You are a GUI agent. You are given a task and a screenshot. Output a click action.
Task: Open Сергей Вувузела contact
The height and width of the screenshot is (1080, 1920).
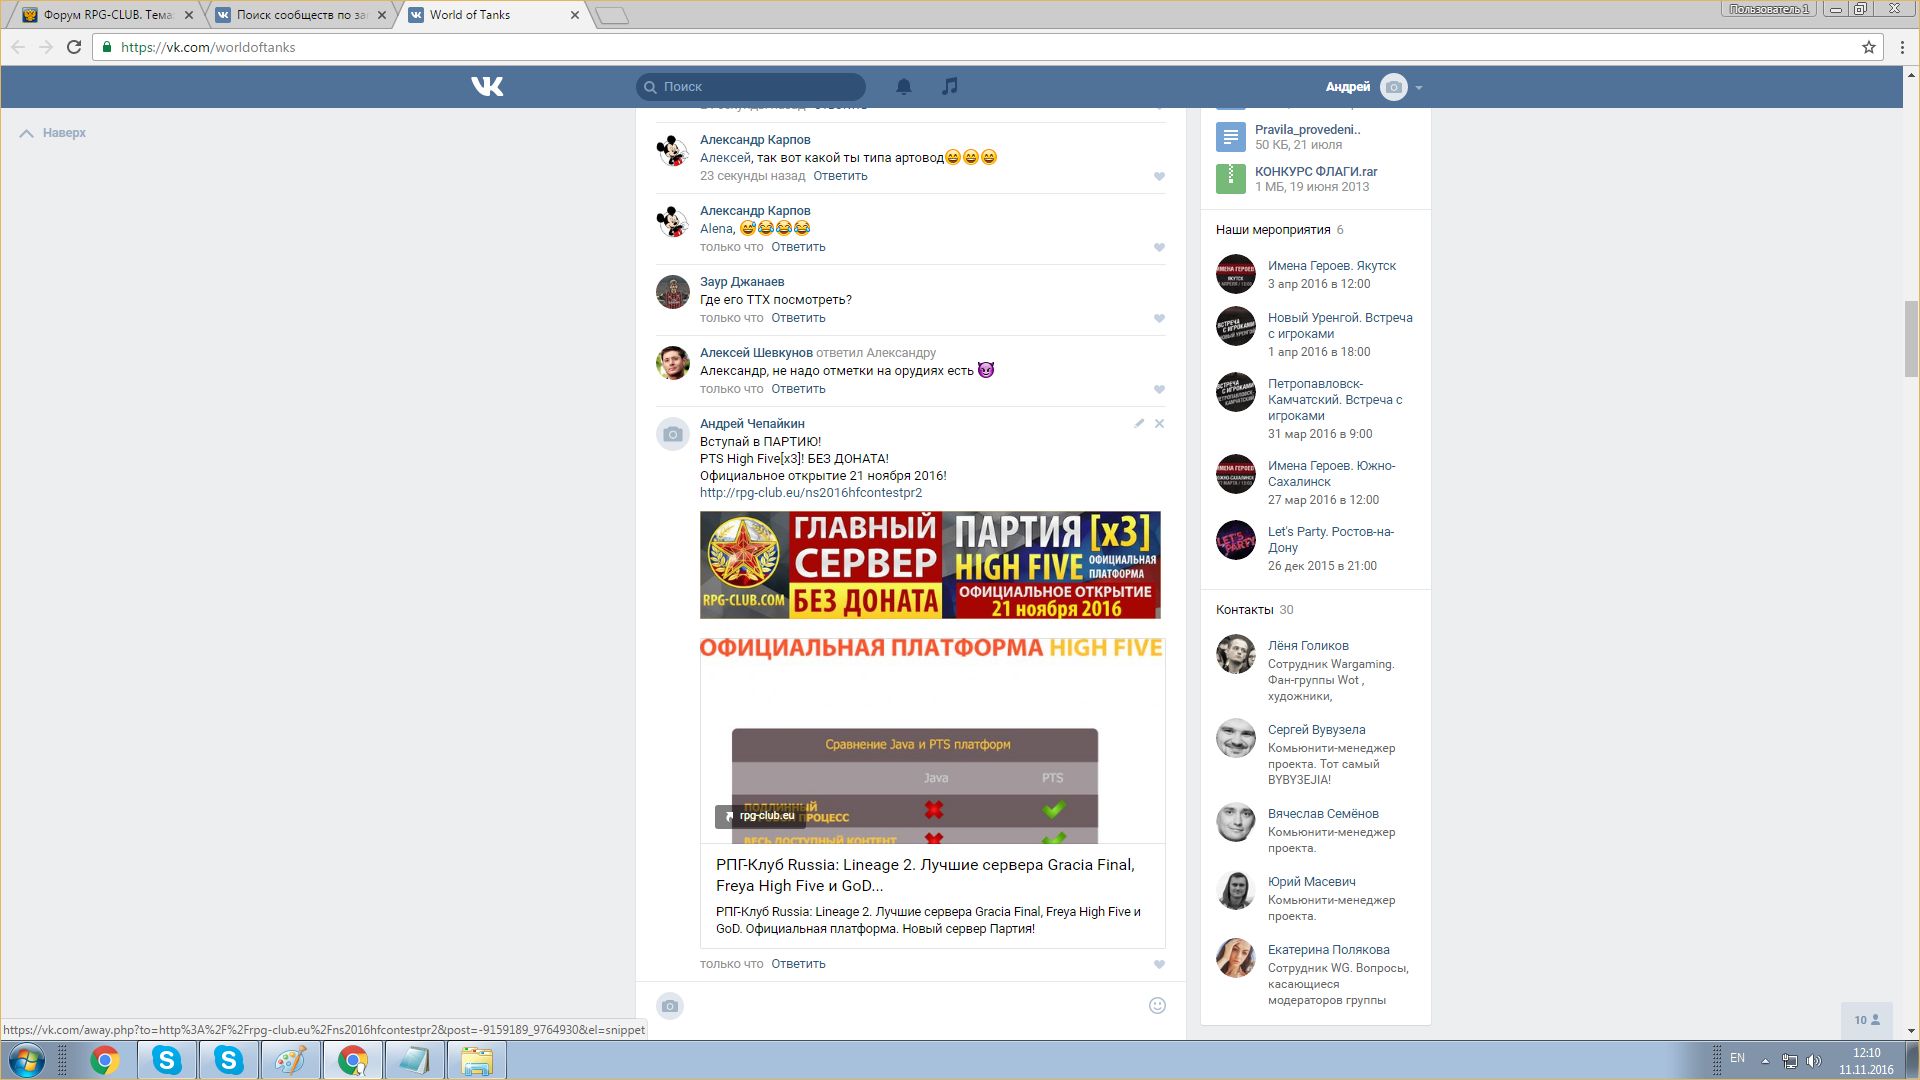click(x=1316, y=730)
